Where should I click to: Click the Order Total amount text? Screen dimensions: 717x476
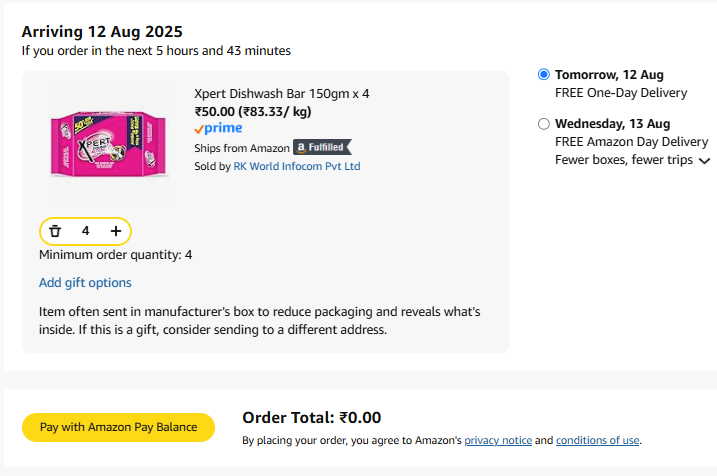(311, 418)
